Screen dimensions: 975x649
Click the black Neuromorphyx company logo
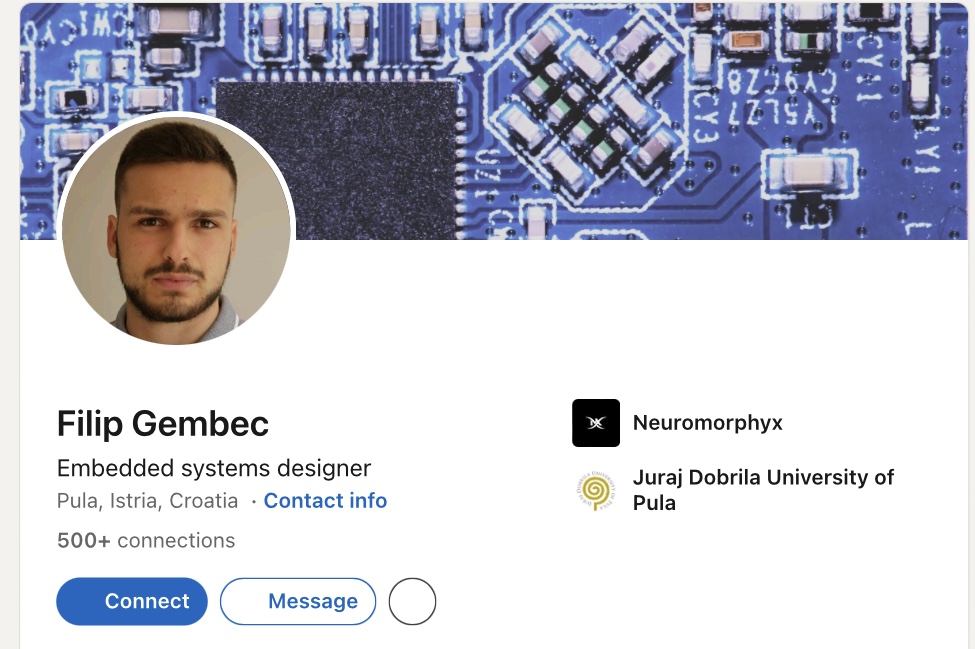pos(596,423)
